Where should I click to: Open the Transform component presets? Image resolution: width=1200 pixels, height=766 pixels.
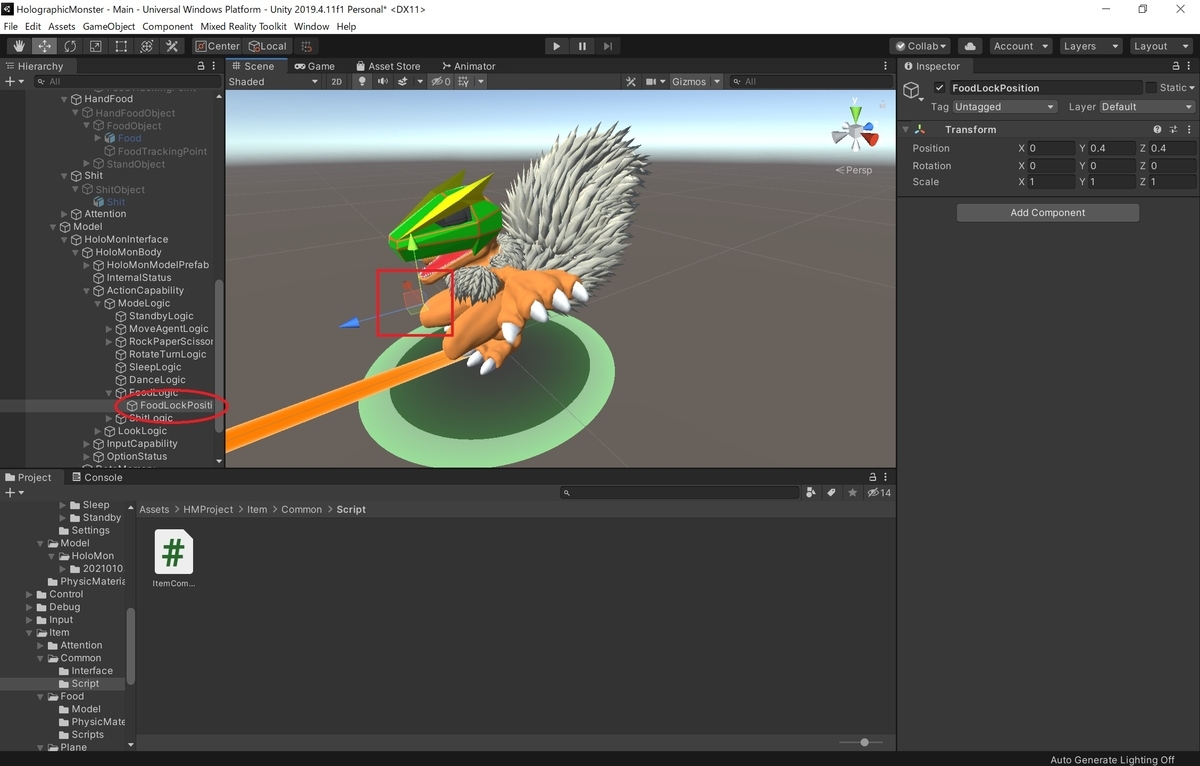1173,129
